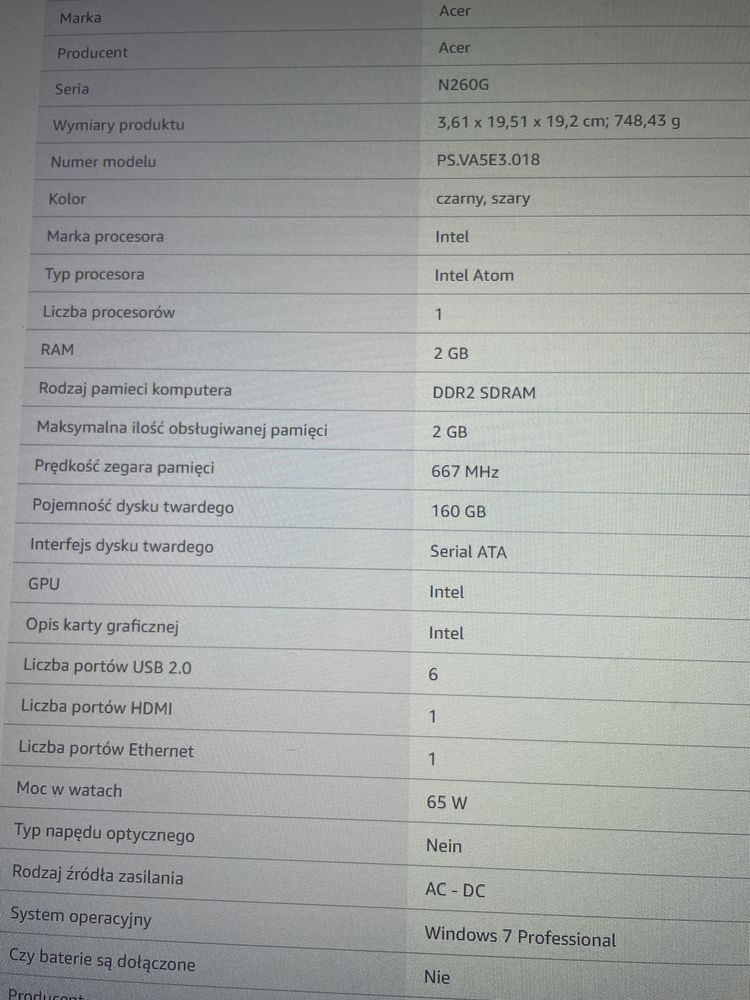Screen dimensions: 750x1000
Task: Click the Producent row's Acer value
Action: [x=454, y=48]
